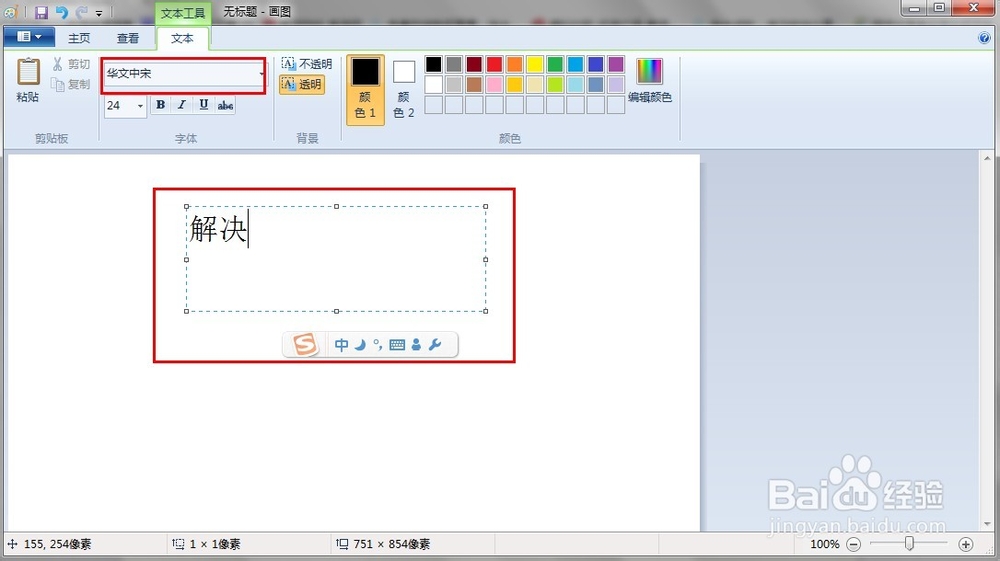Toggle italic formatting
Viewport: 1000px width, 561px height.
coord(182,105)
